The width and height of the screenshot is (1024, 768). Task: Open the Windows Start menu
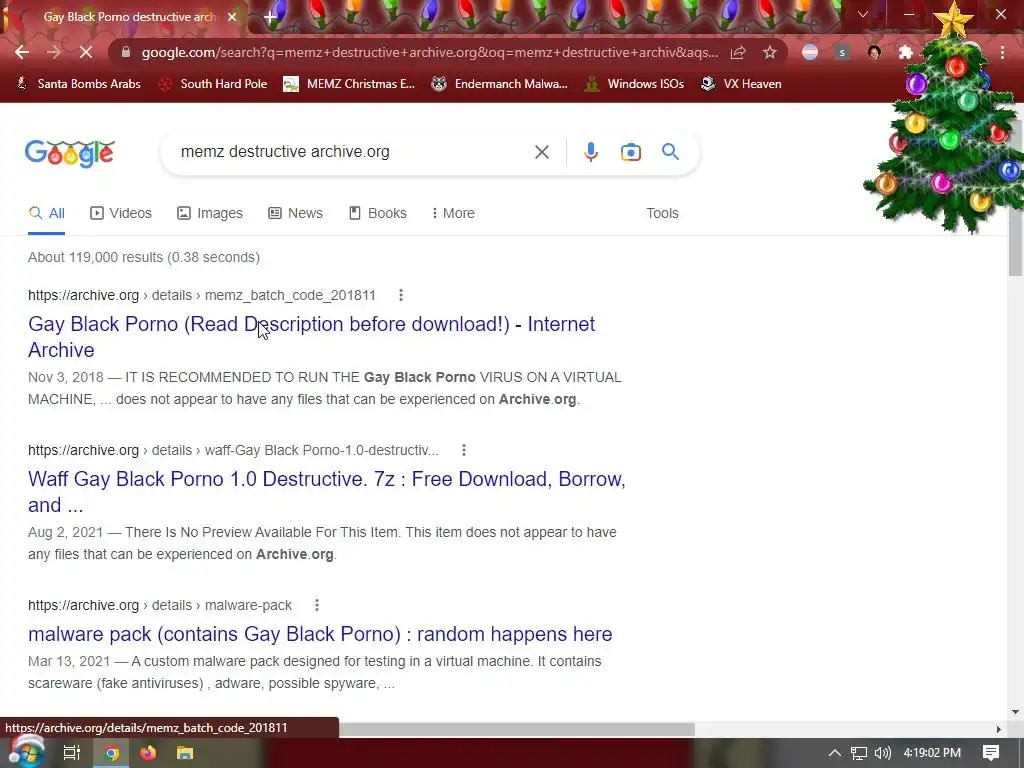26,753
